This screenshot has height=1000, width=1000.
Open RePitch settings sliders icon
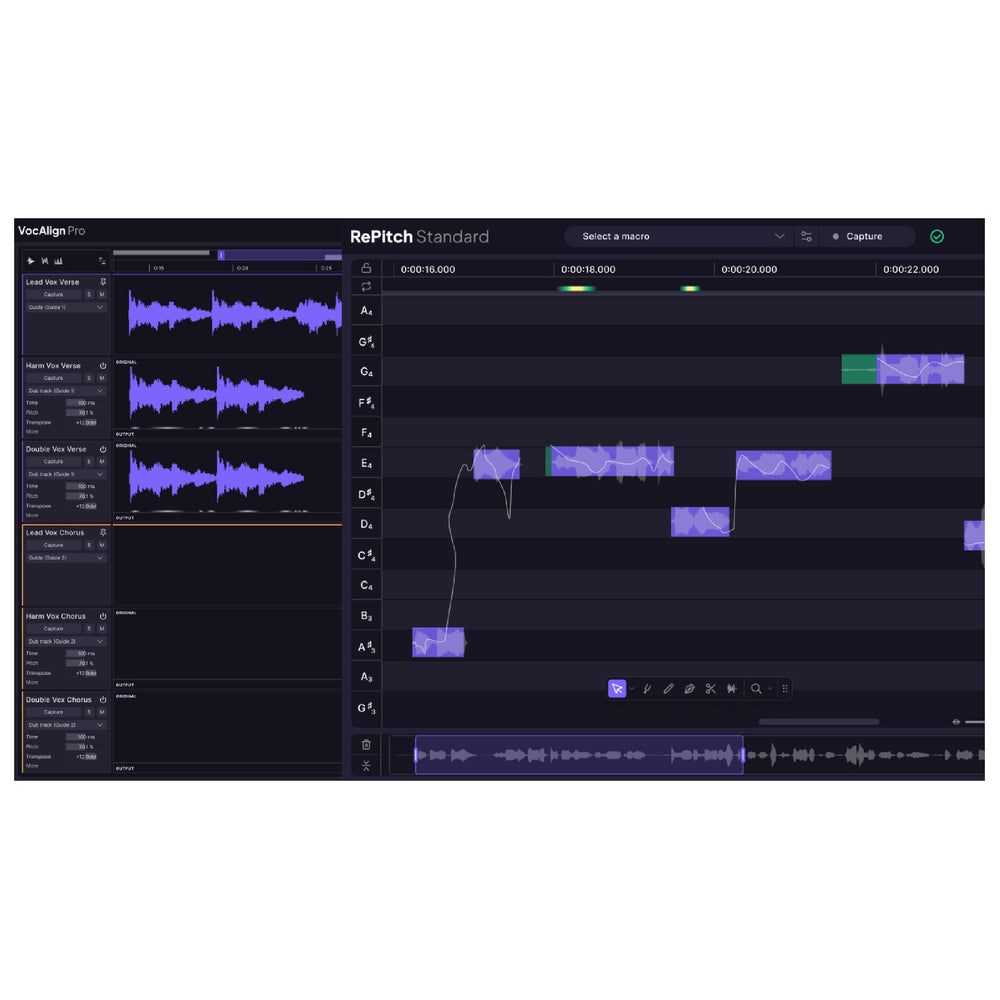point(806,237)
